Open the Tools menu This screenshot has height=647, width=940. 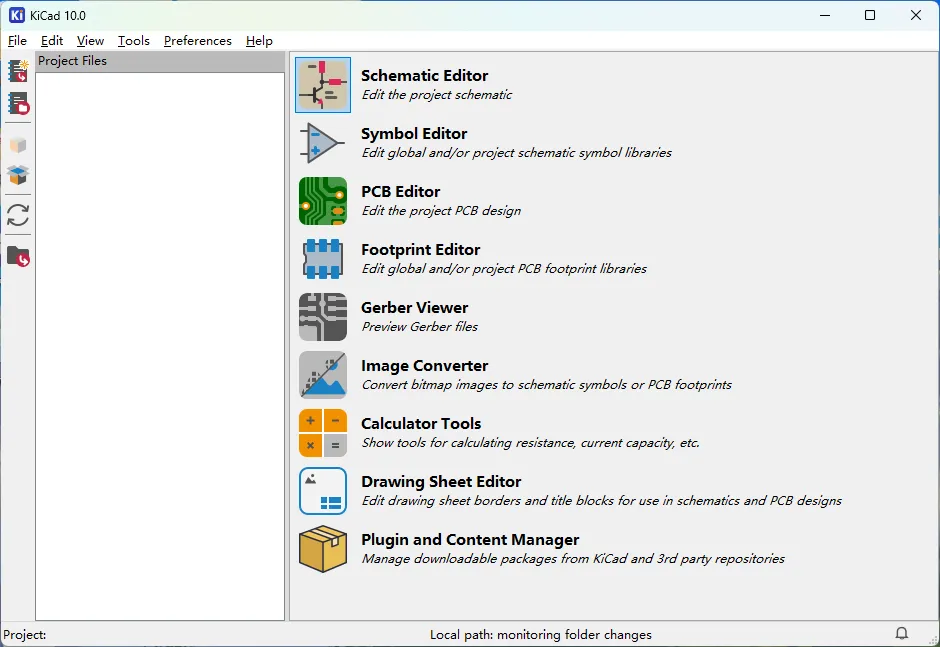[x=133, y=41]
